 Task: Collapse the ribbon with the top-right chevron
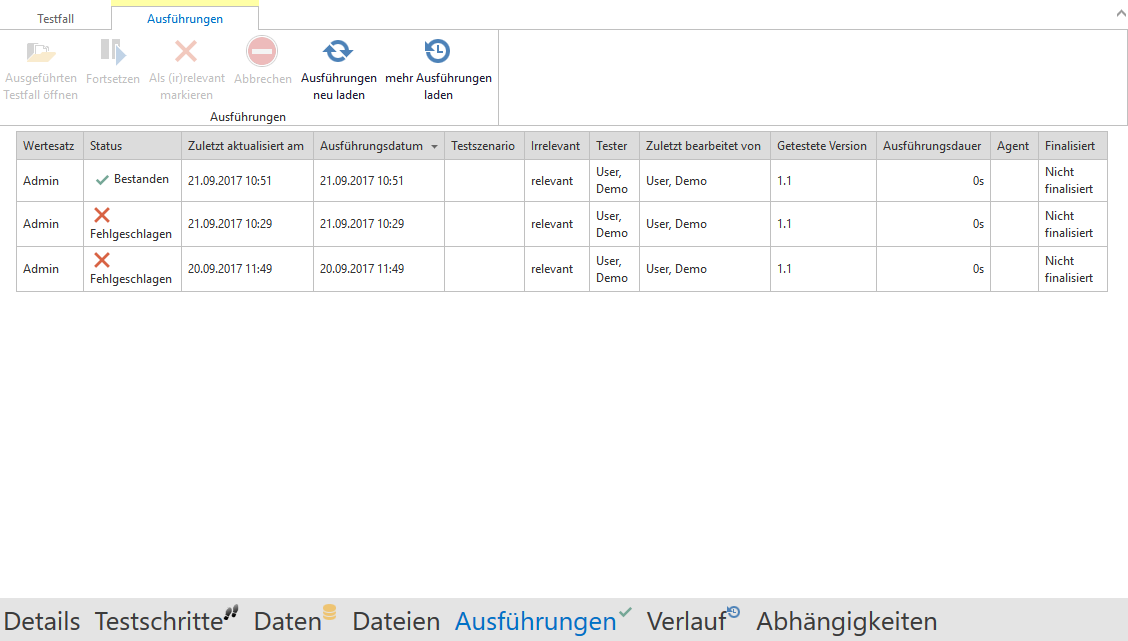pos(1118,15)
